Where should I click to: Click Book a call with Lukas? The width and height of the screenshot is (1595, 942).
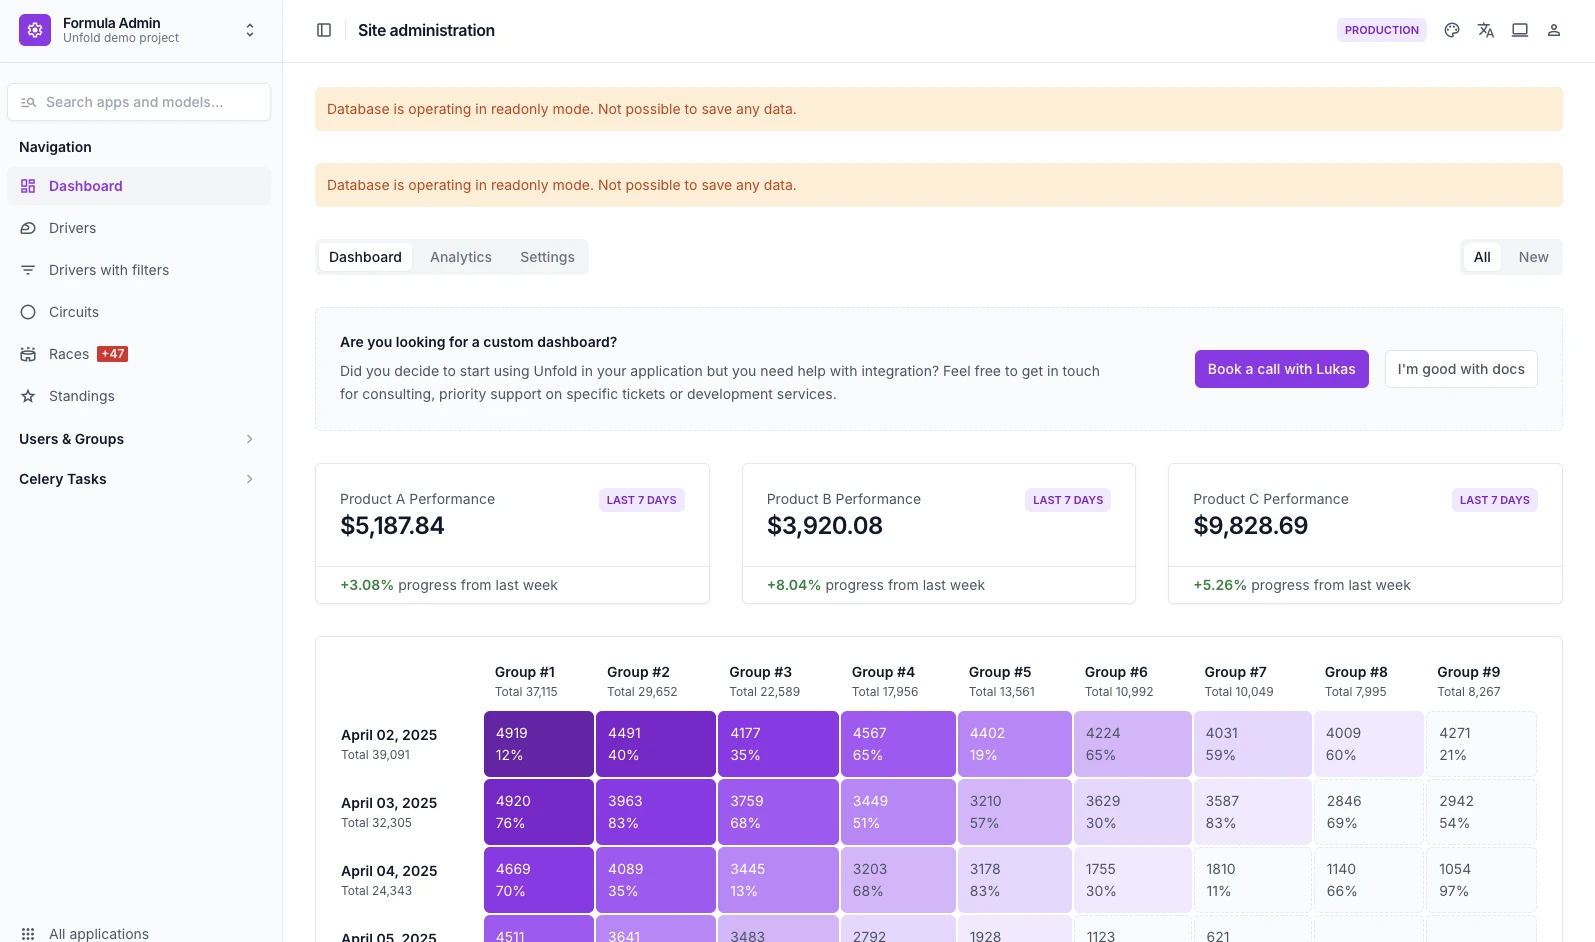click(1281, 369)
